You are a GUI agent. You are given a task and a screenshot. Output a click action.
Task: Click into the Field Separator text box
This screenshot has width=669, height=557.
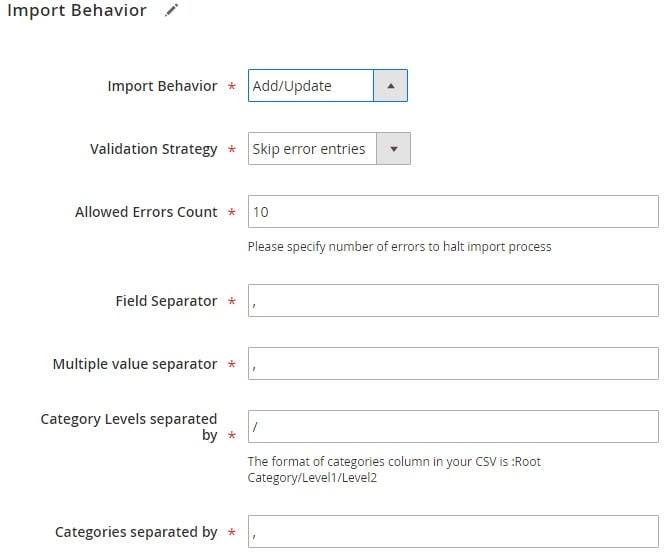(453, 300)
